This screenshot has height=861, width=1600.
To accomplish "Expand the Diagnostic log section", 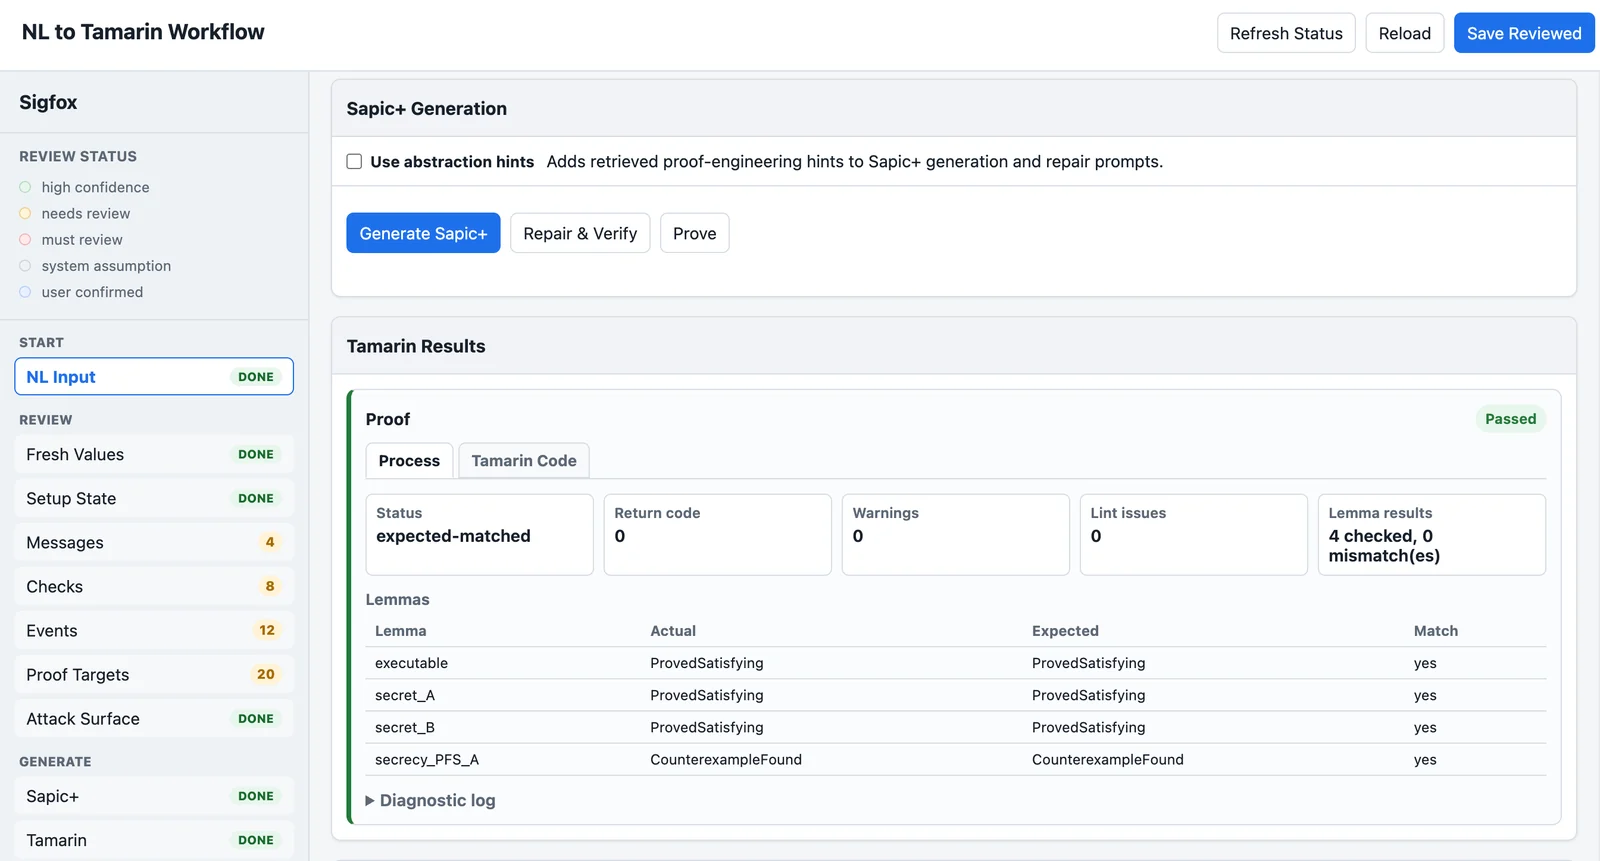I will (431, 800).
